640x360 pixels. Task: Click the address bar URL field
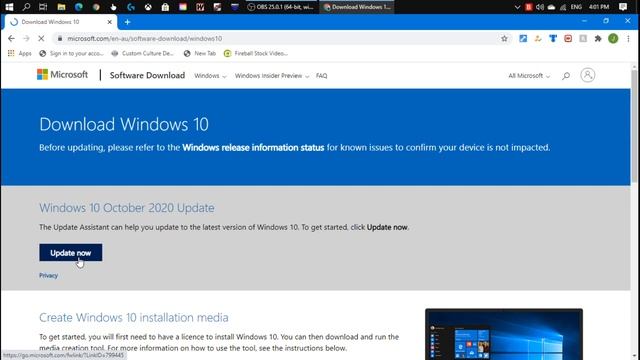point(282,38)
